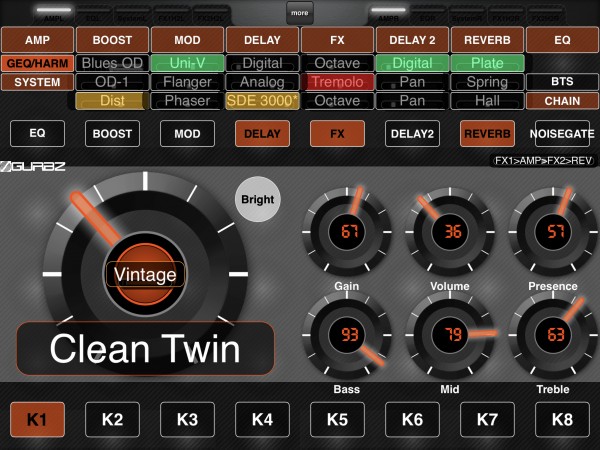Select the K6 preset button
The width and height of the screenshot is (600, 450).
pos(412,419)
